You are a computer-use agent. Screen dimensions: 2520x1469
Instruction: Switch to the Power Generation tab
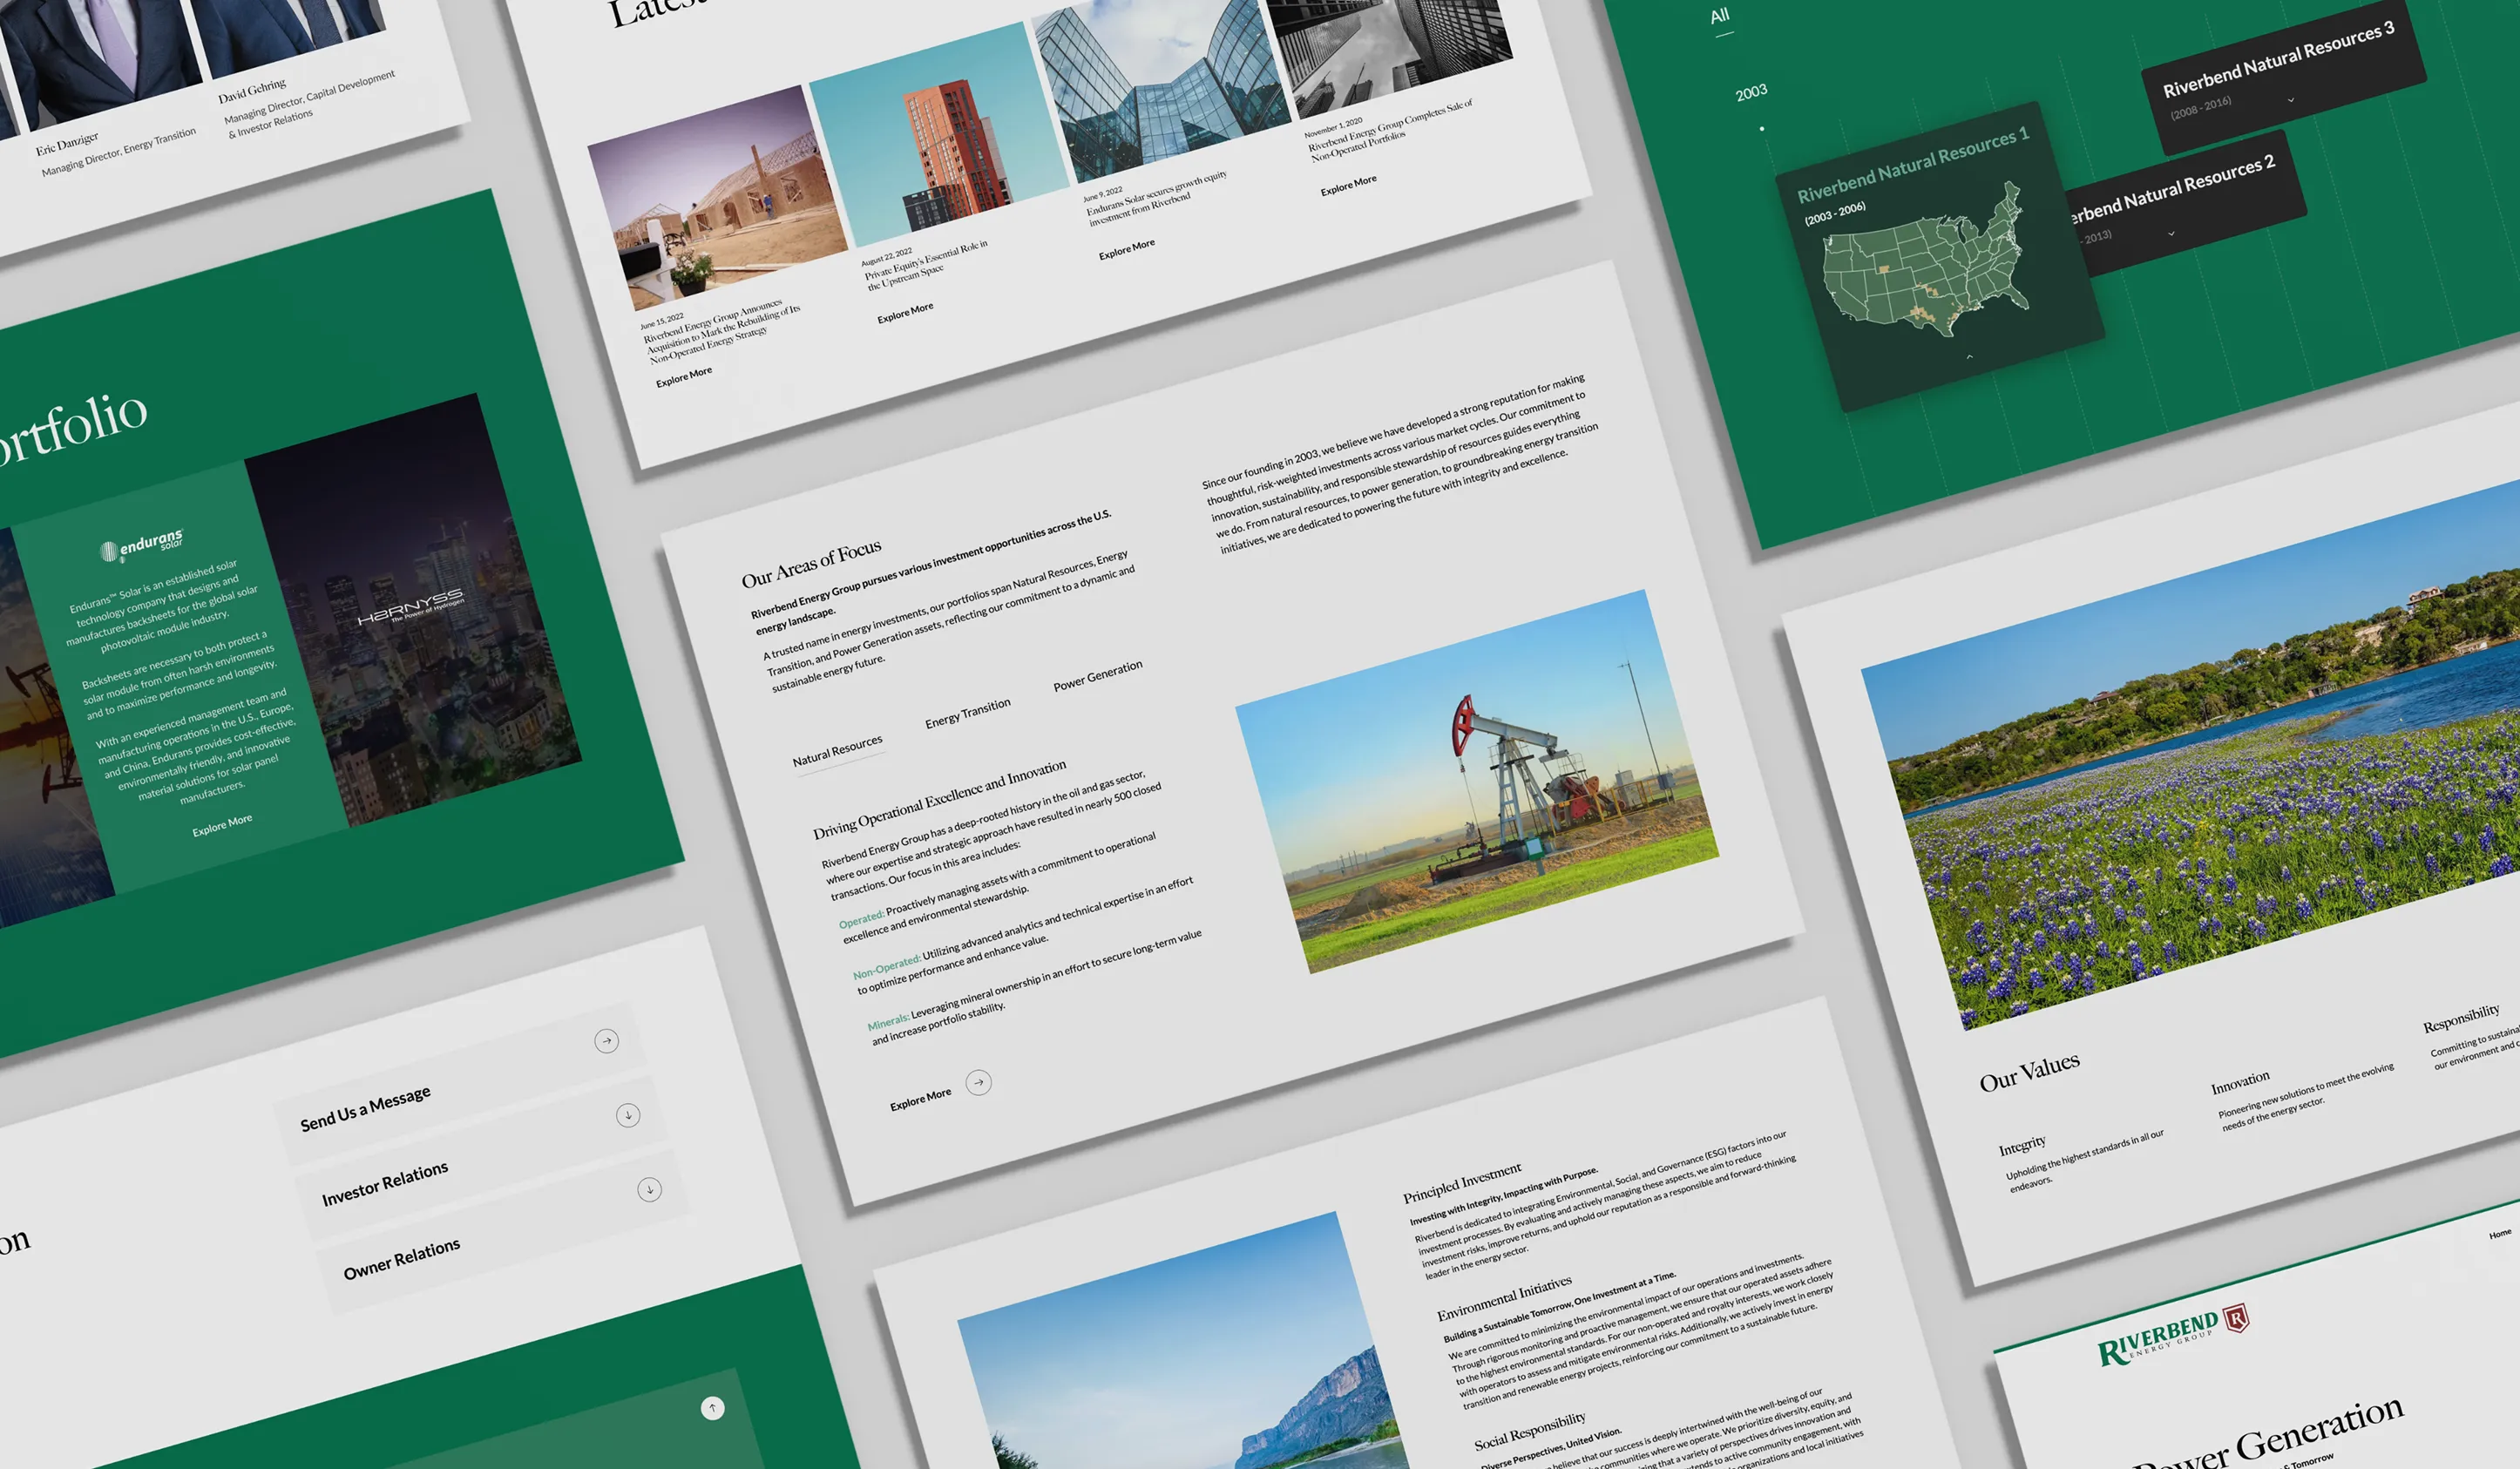tap(1098, 676)
